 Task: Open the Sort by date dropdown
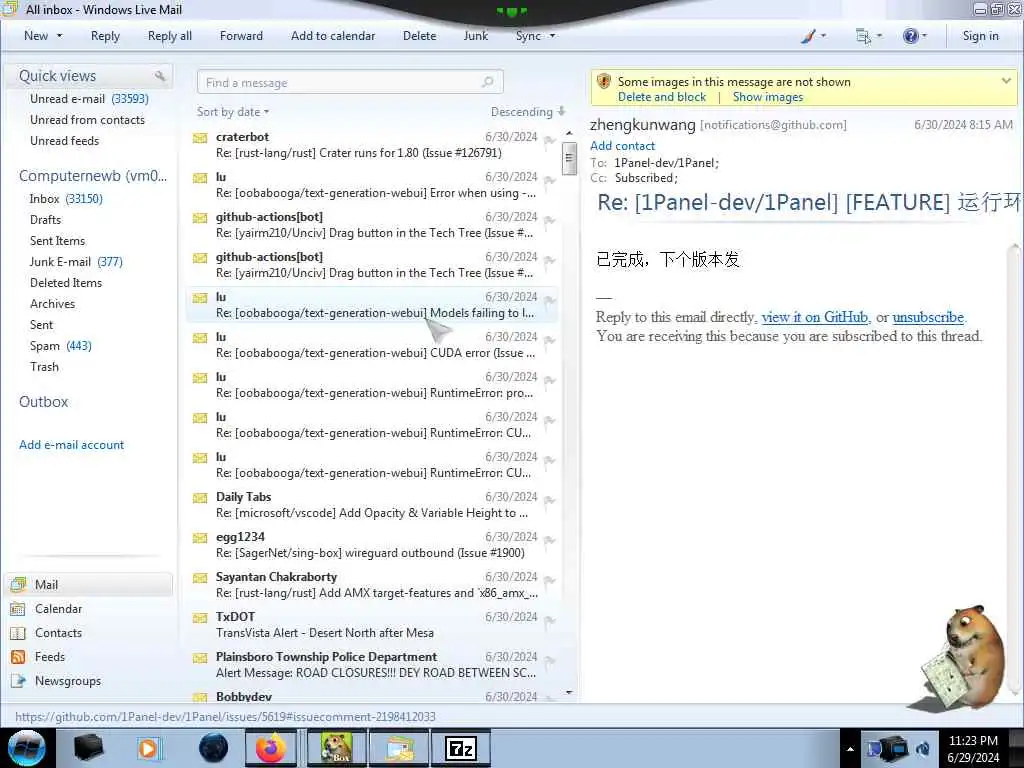(x=233, y=112)
